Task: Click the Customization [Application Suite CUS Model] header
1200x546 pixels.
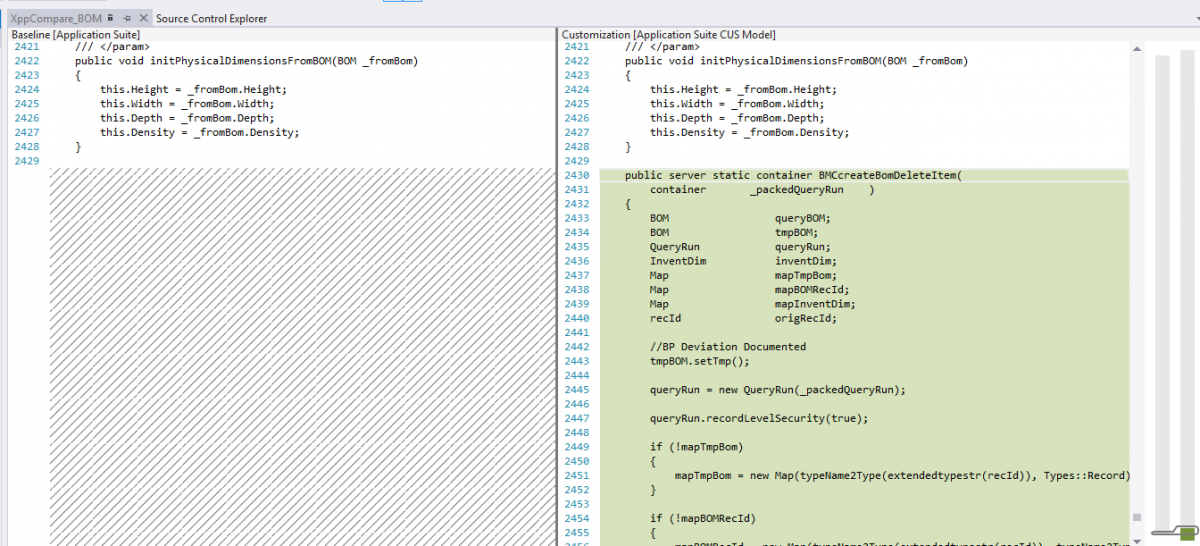Action: 668,35
